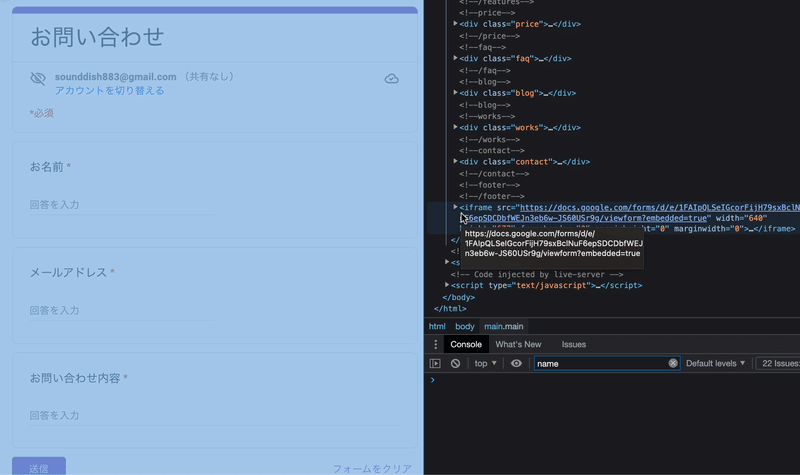Expand the div class="price" node
This screenshot has width=800, height=475.
coord(455,23)
